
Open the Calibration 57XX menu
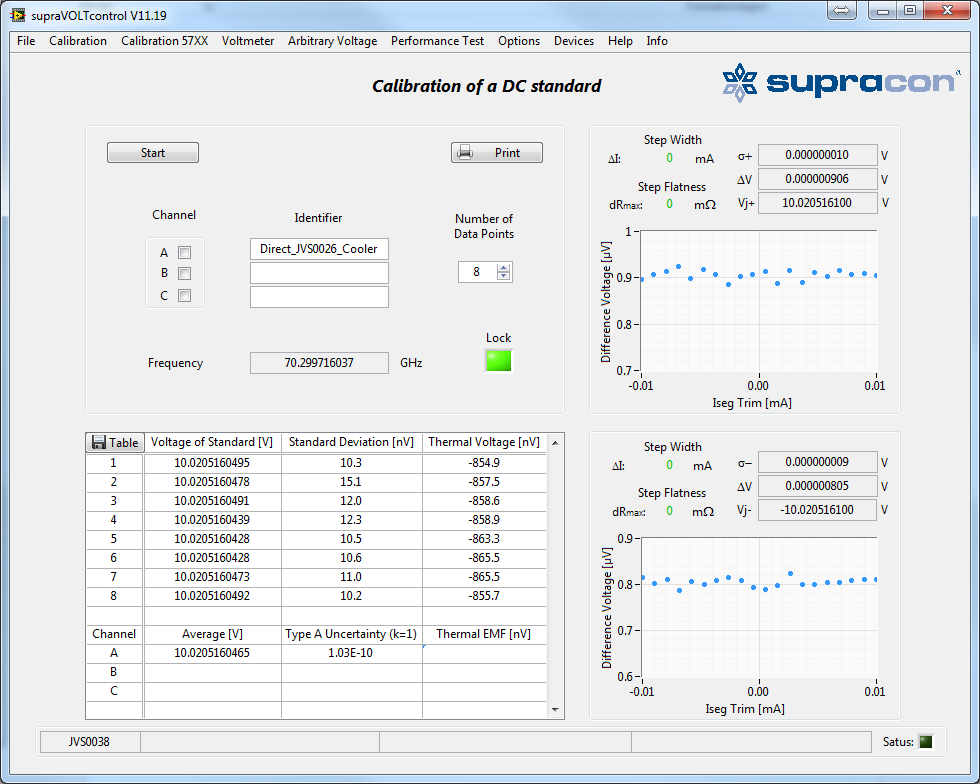[x=164, y=41]
